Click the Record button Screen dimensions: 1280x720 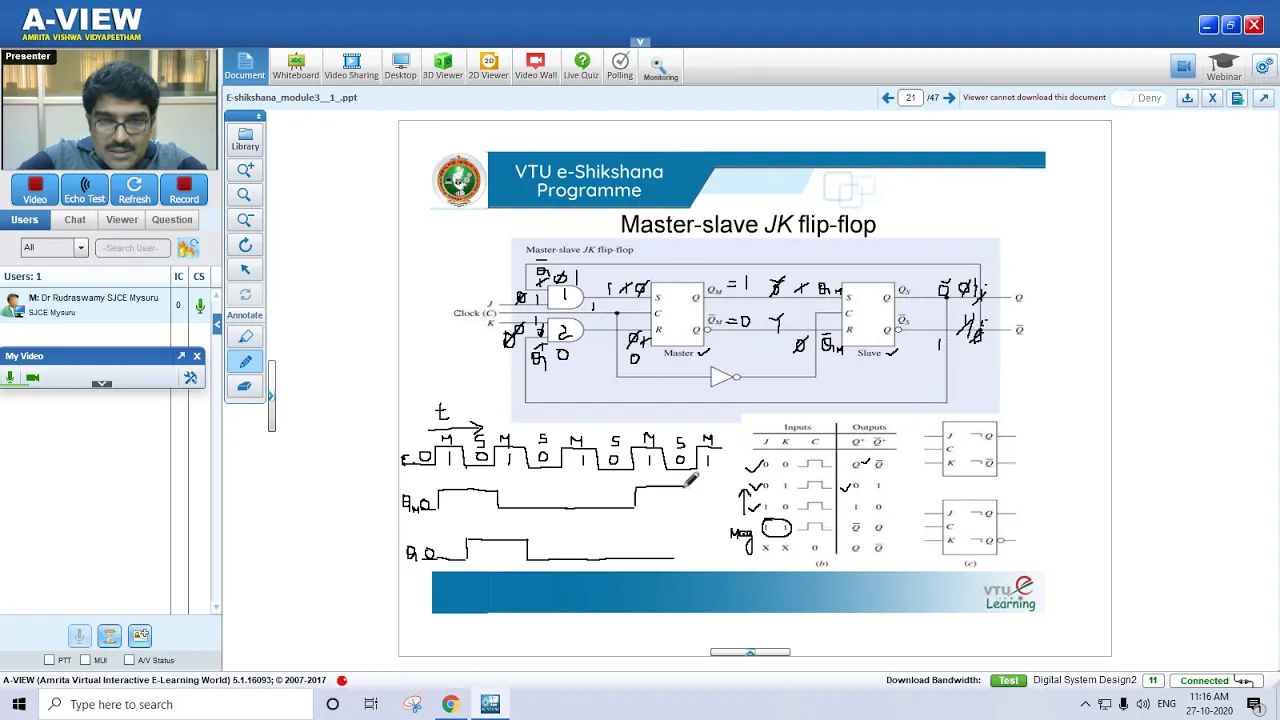tap(184, 190)
